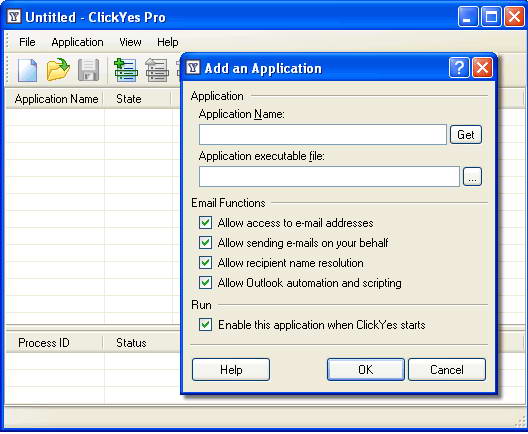Click the Application executable file input field
Image resolution: width=528 pixels, height=434 pixels.
tap(329, 176)
